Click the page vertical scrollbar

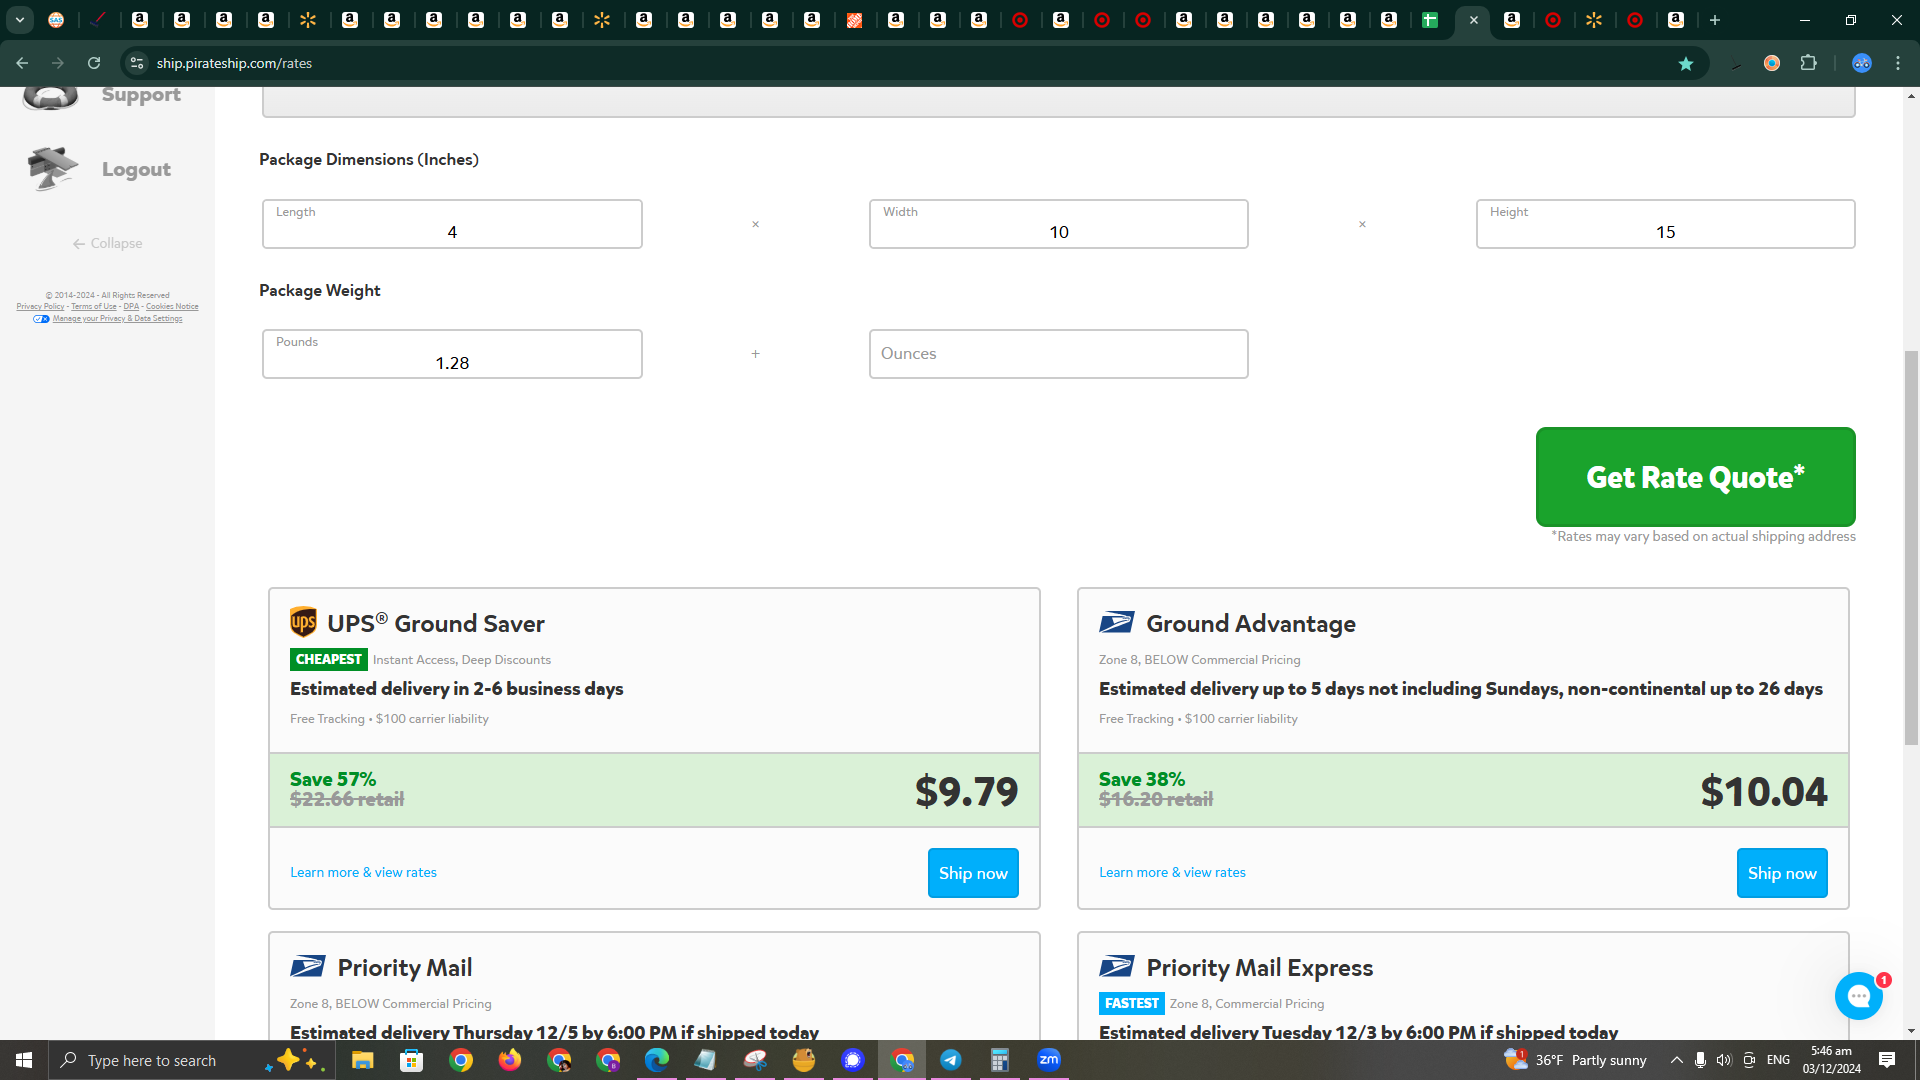coord(1911,548)
